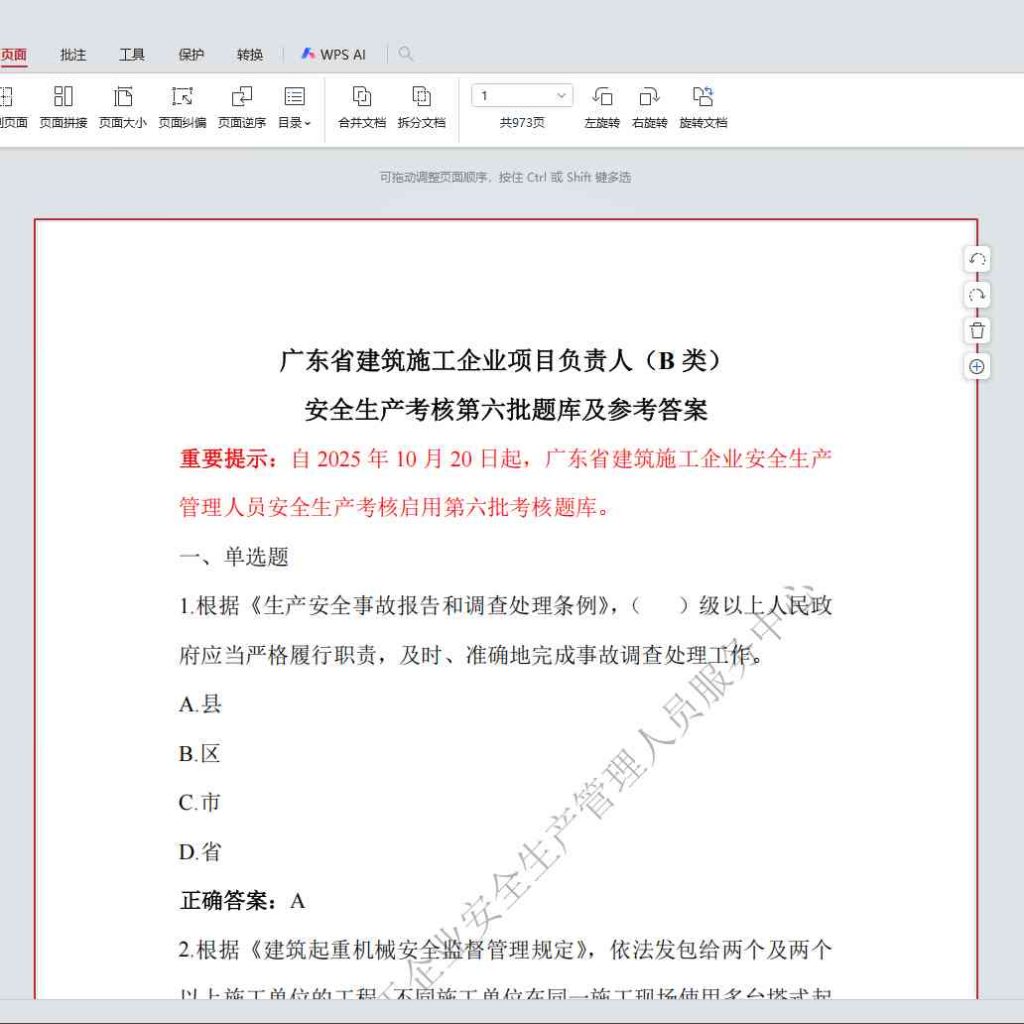1024x1024 pixels.
Task: Delete the page using the trash icon
Action: [977, 330]
